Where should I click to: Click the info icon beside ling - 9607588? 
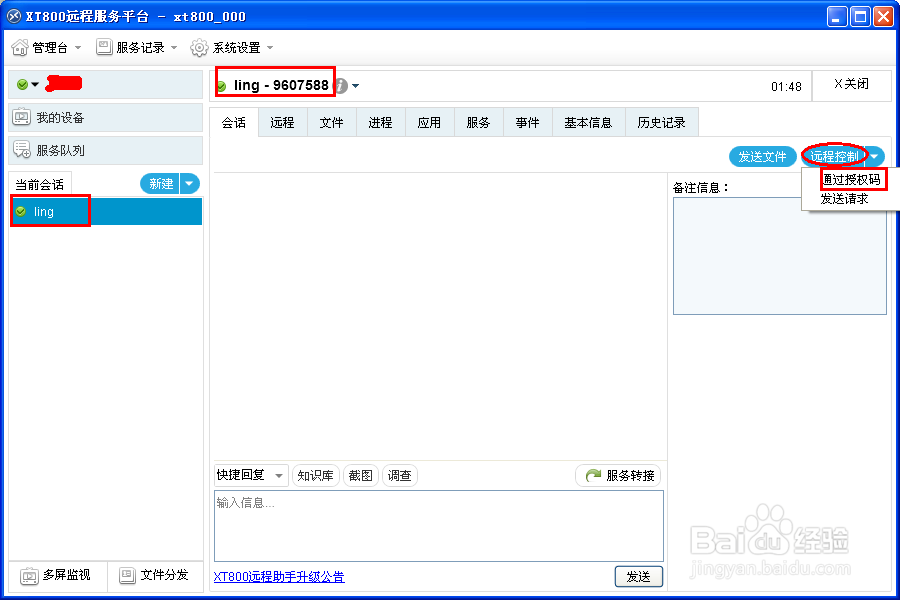click(x=339, y=85)
